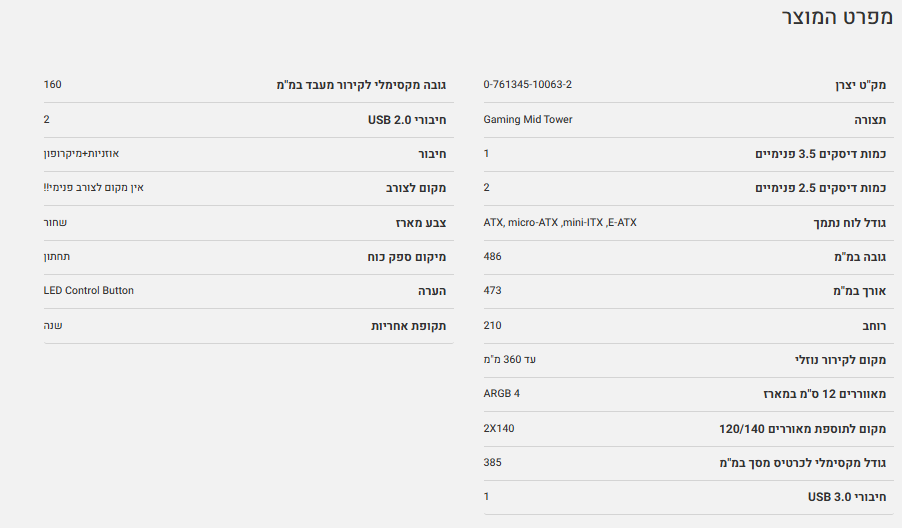Click the ATX, micro-ATX motherboard size value
Viewport: 902px width, 528px height.
pyautogui.click(x=560, y=222)
